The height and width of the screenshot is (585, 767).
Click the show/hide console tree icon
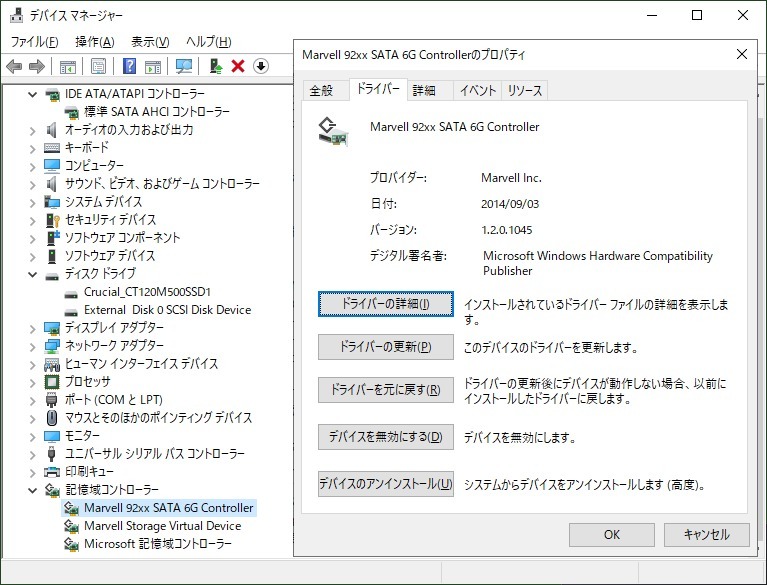(x=68, y=66)
